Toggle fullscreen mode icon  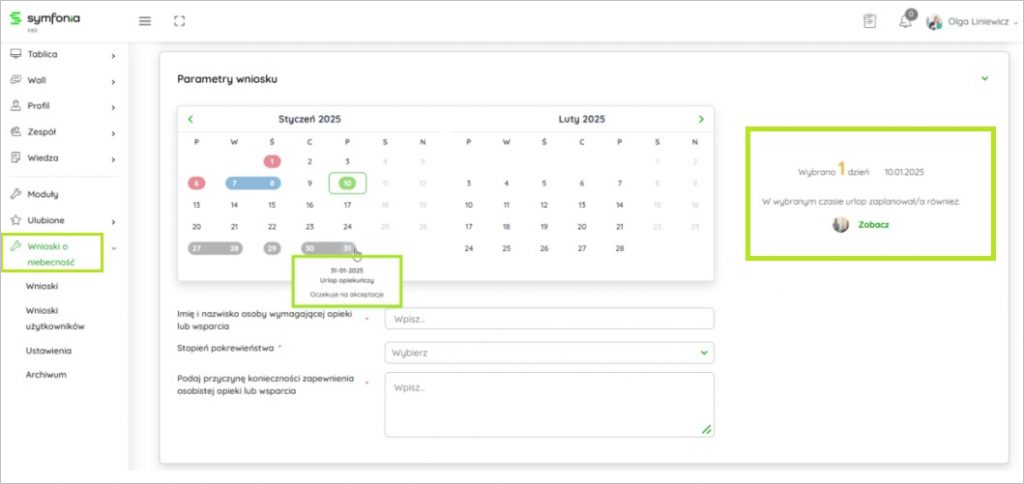point(179,21)
